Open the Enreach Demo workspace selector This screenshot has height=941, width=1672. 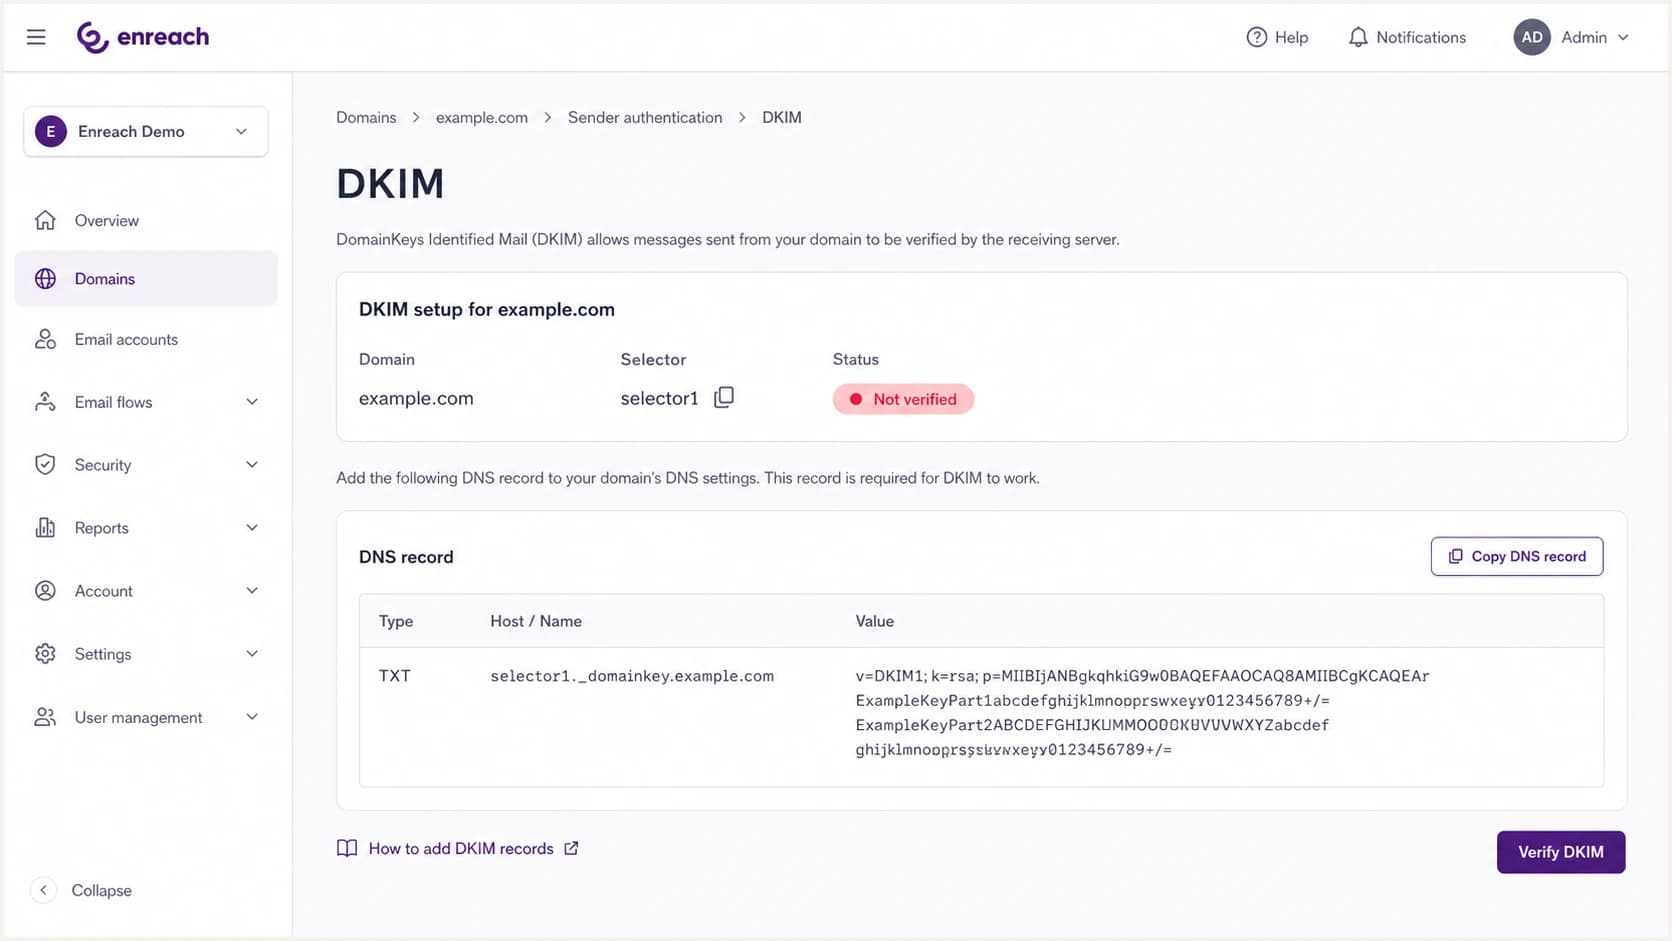(146, 131)
